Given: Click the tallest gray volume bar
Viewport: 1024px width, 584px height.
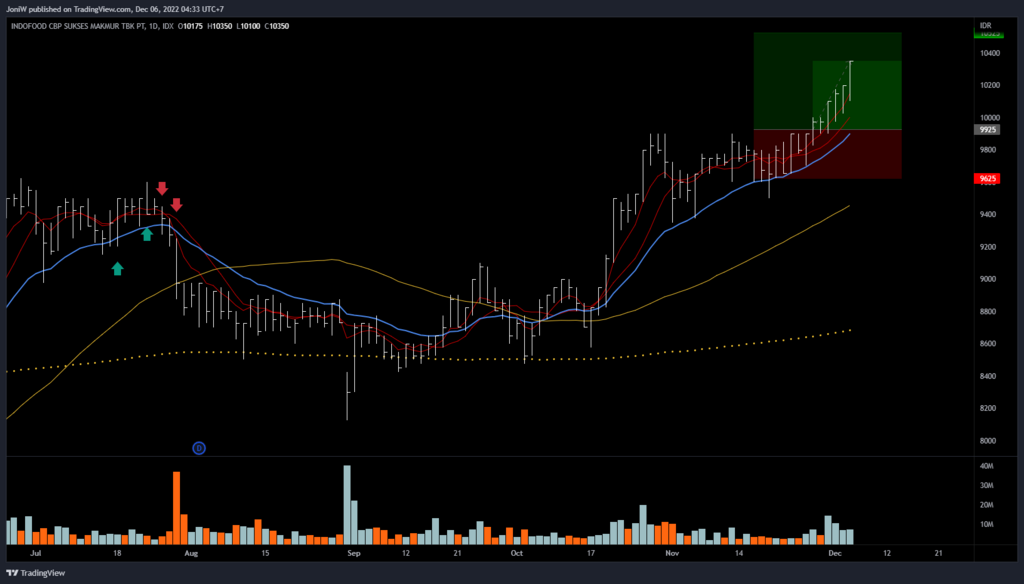Looking at the screenshot, I should coord(347,503).
